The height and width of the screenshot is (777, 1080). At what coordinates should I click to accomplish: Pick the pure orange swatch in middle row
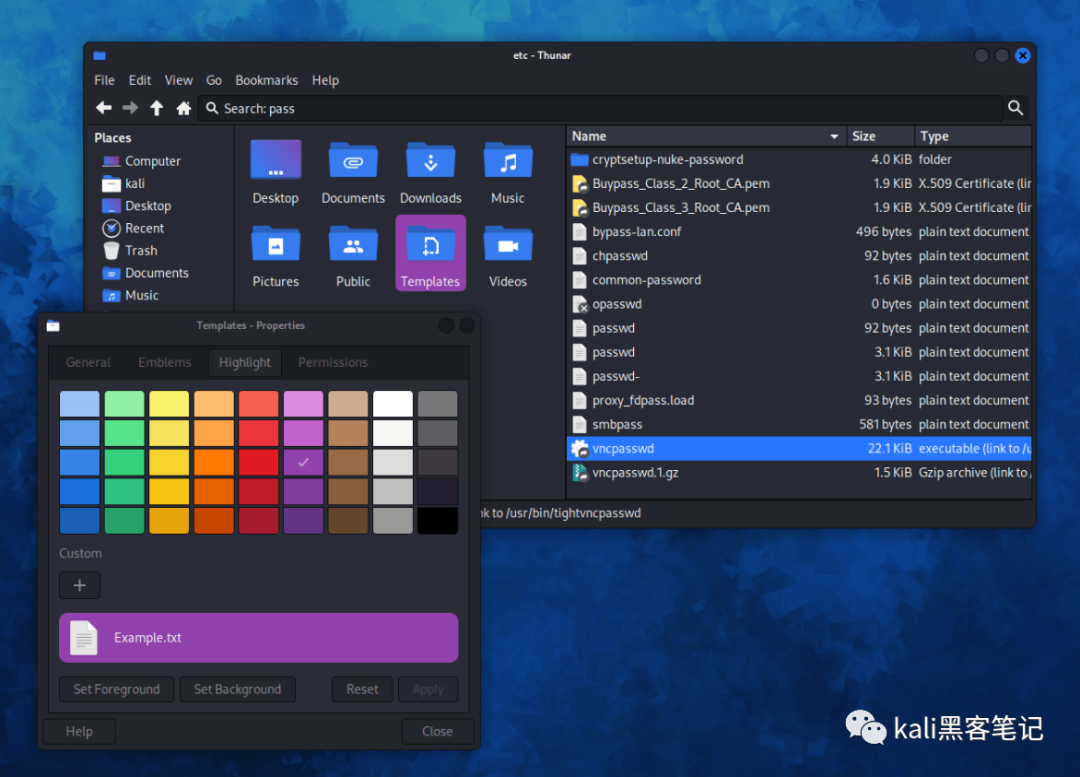(x=214, y=462)
